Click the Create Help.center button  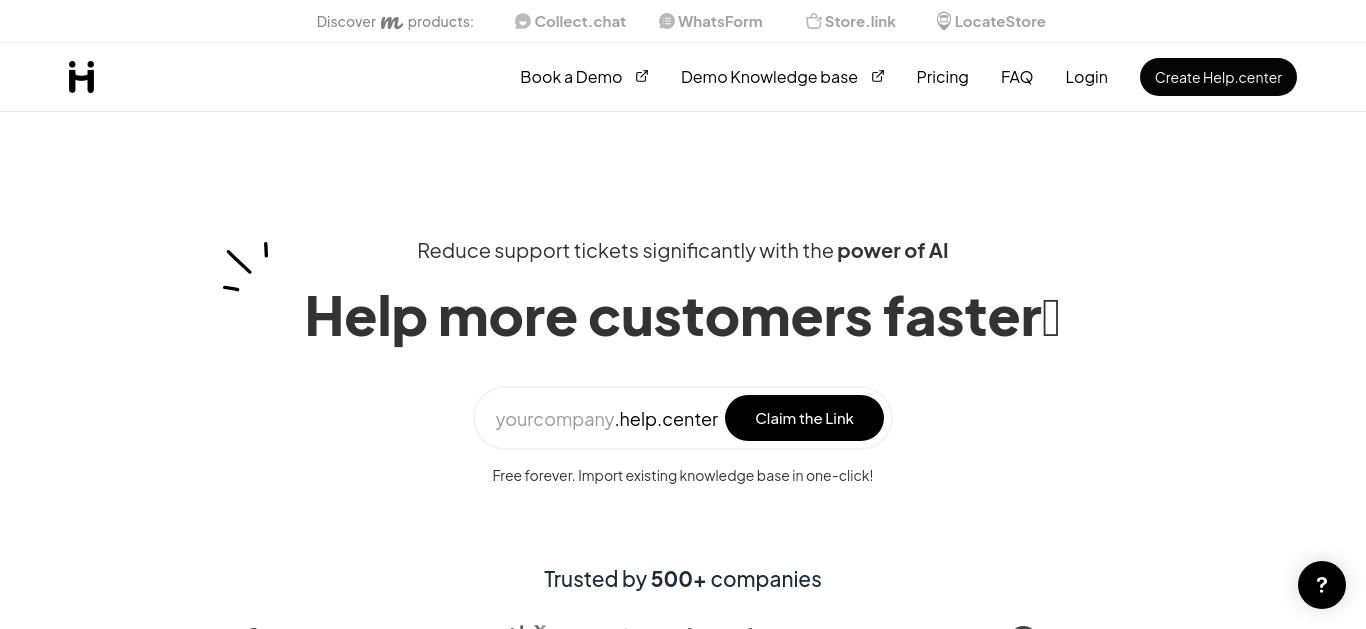1218,77
